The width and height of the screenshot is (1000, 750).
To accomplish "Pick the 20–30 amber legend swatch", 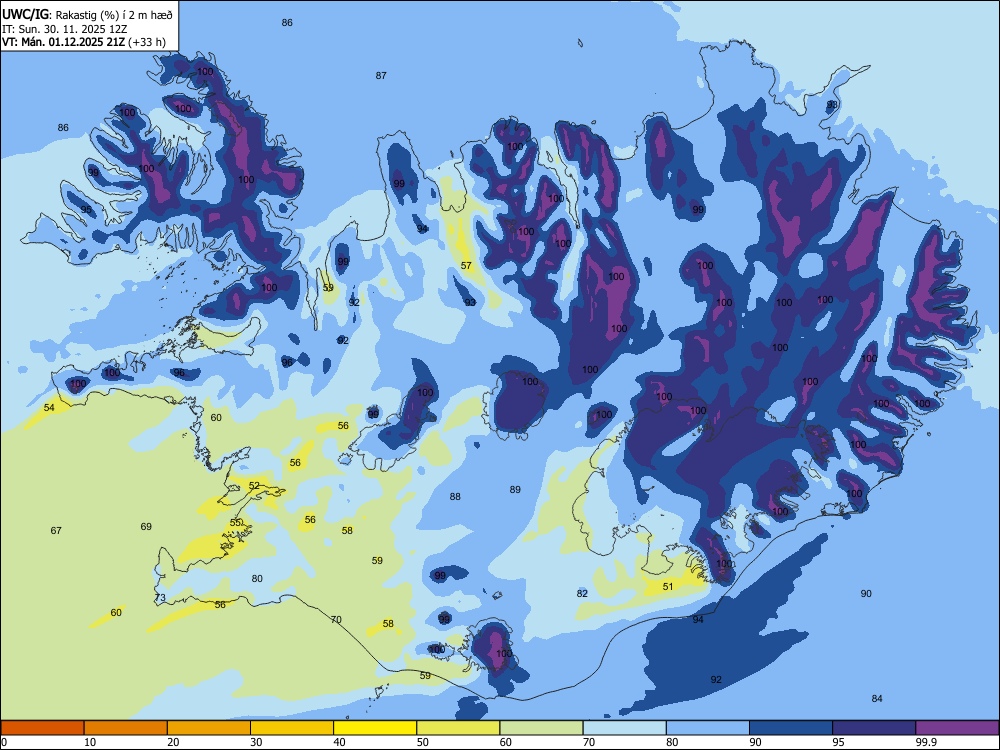I will [x=209, y=728].
